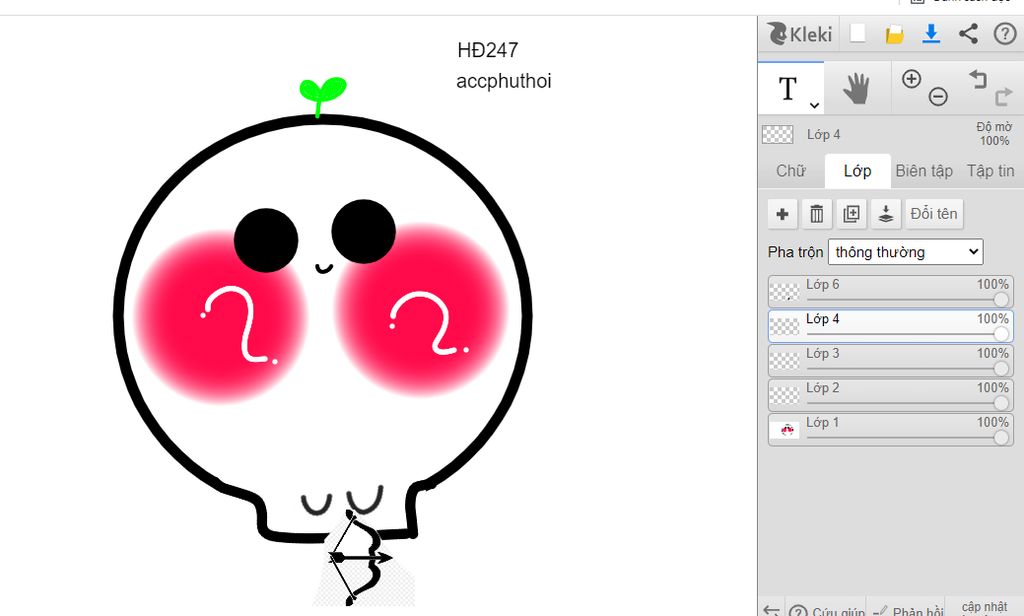The image size is (1024, 616).
Task: Merge layer down with the arrow icon
Action: pyautogui.click(x=886, y=214)
